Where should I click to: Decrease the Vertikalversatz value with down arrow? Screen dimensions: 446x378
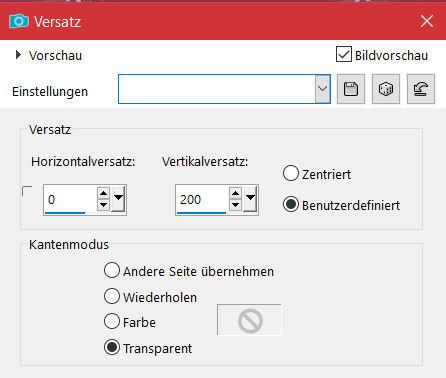tap(235, 205)
